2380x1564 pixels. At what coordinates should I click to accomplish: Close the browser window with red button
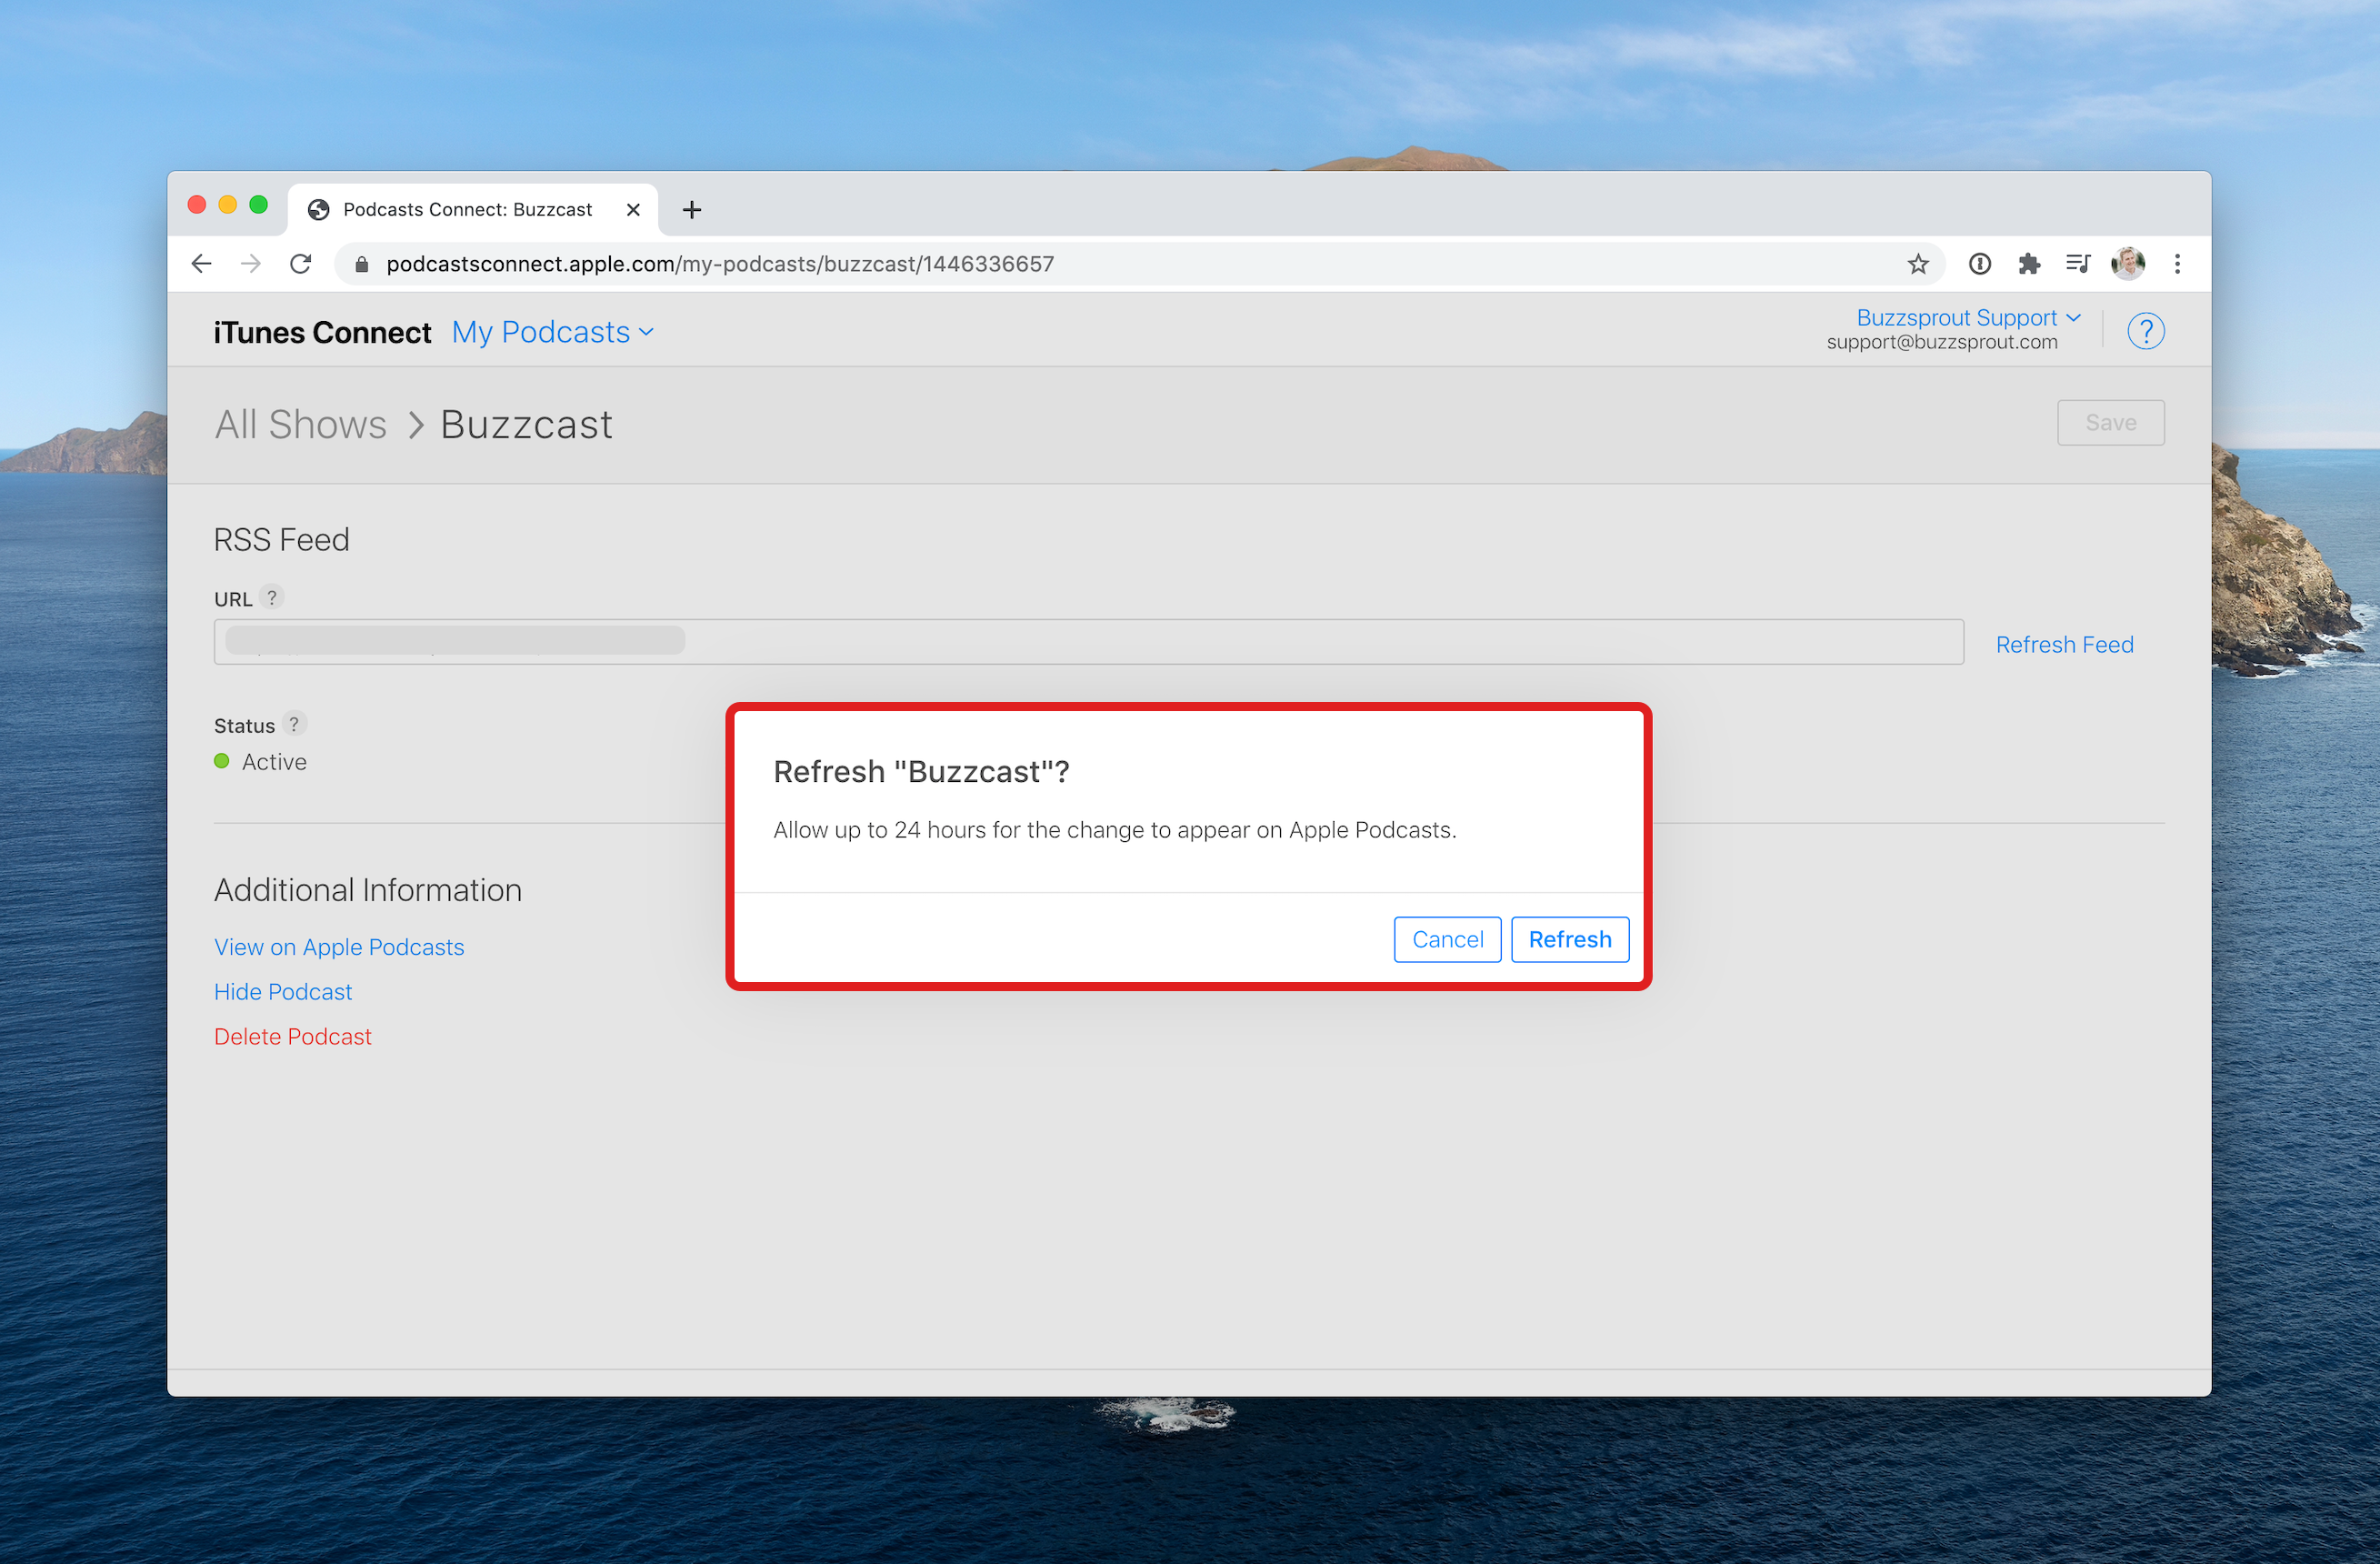197,205
